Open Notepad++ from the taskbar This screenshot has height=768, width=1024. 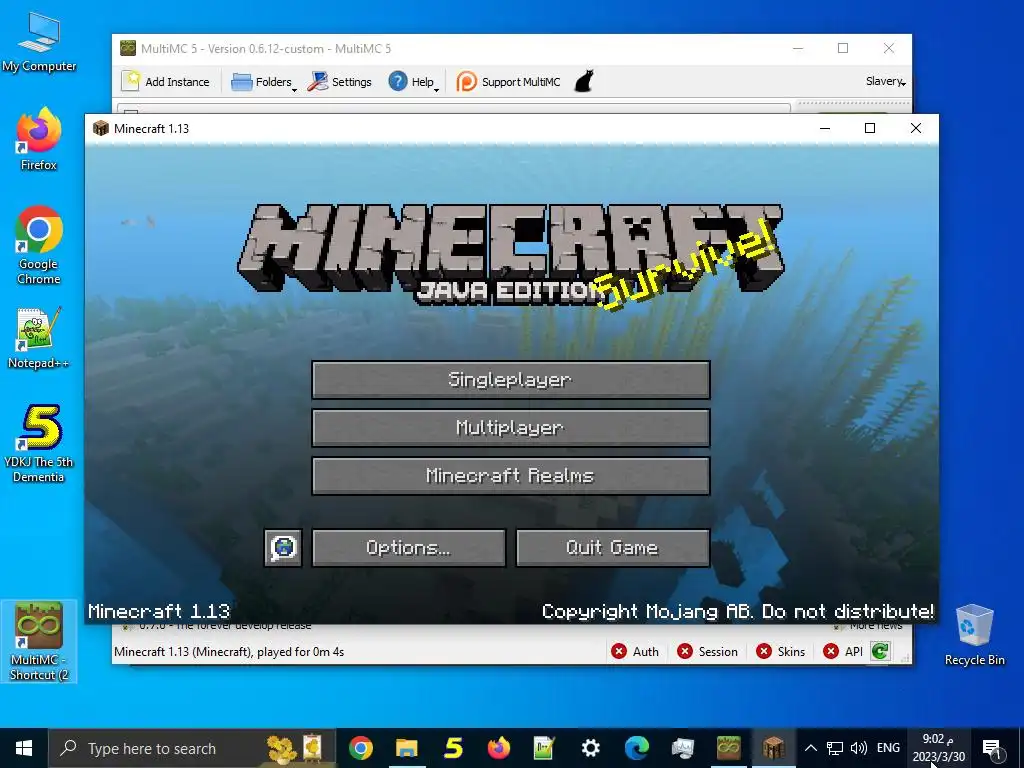click(544, 748)
